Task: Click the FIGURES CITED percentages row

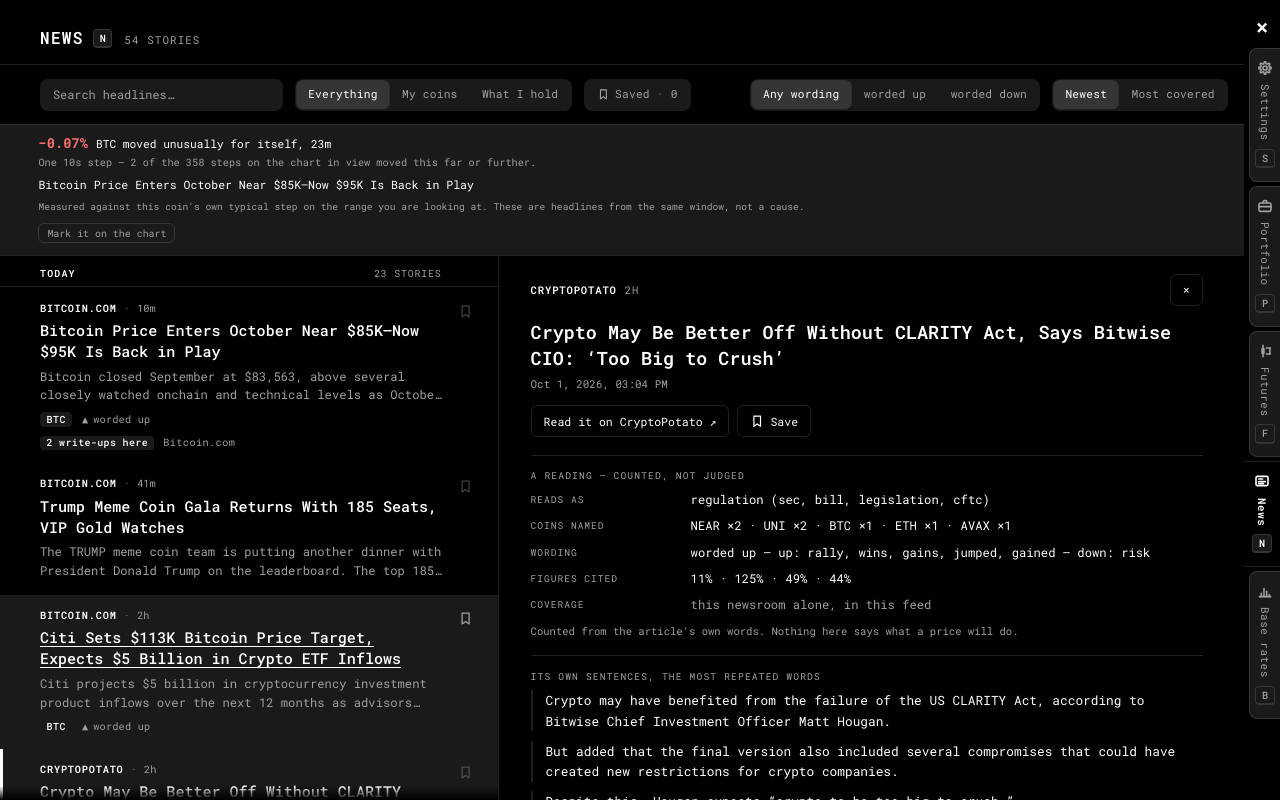Action: (770, 579)
